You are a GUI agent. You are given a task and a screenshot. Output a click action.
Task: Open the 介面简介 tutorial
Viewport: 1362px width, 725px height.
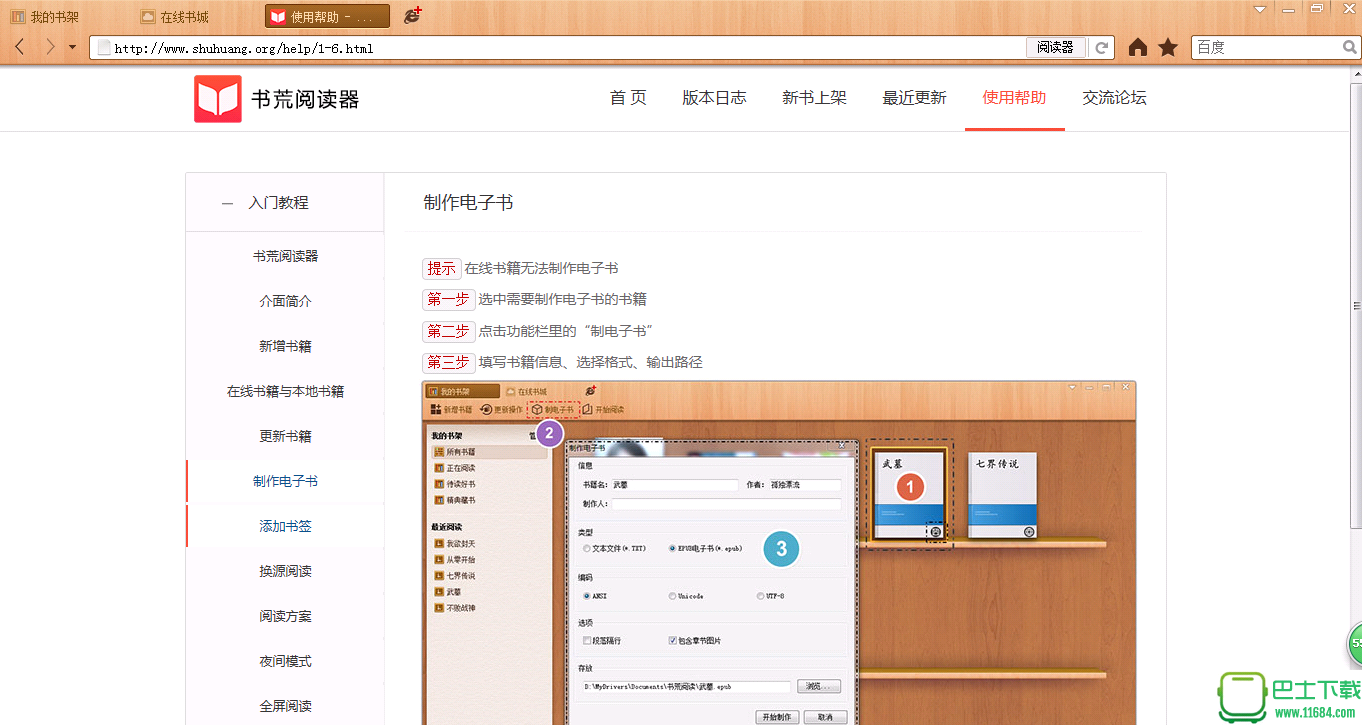pos(285,301)
